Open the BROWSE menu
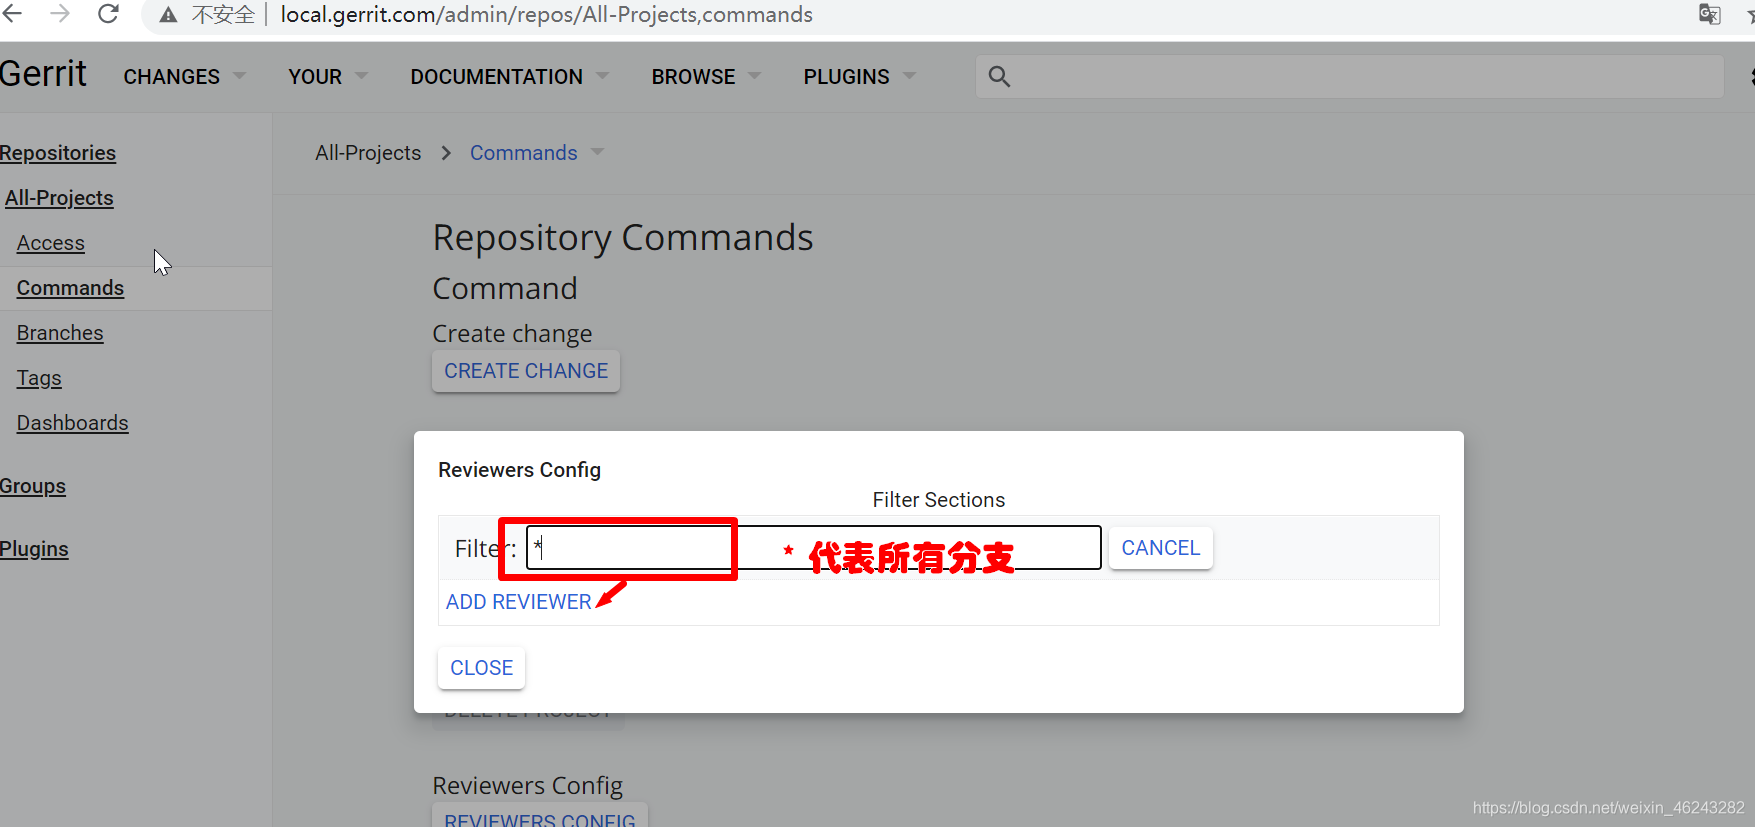The height and width of the screenshot is (827, 1755). pos(693,77)
